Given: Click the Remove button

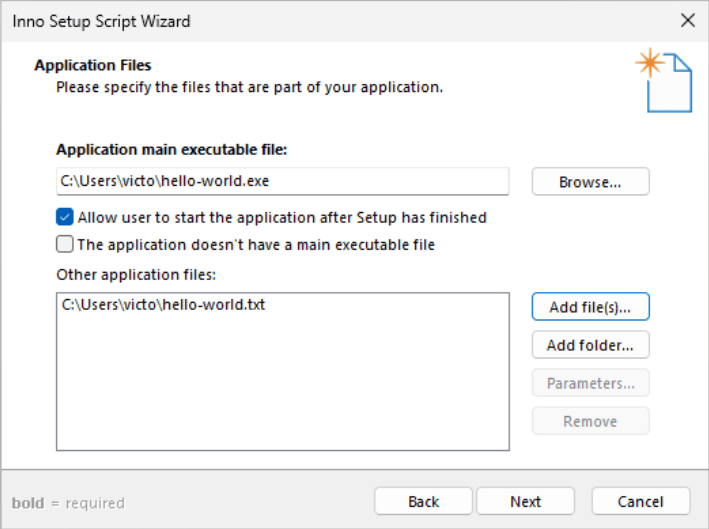Looking at the screenshot, I should [591, 421].
